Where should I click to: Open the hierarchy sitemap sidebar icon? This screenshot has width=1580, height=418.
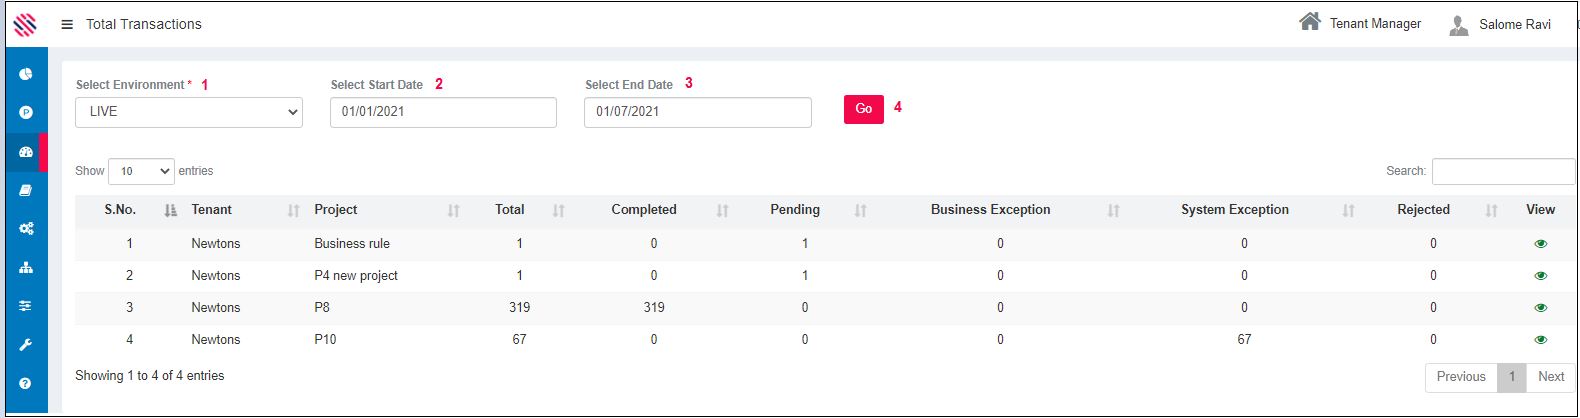point(26,267)
